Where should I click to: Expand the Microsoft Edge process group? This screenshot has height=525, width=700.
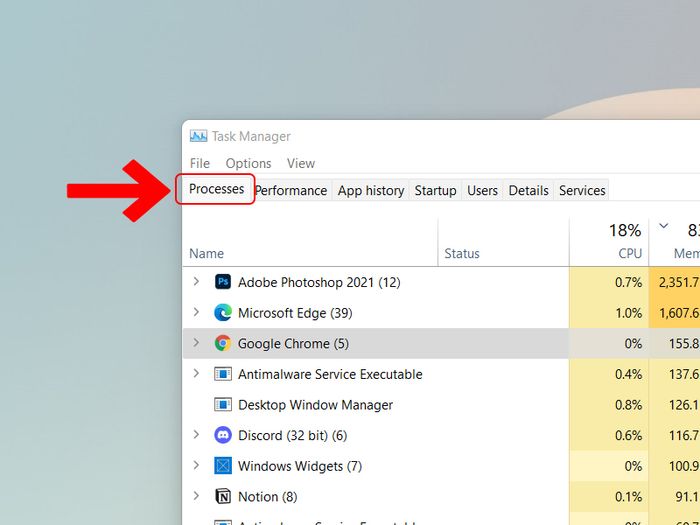point(196,312)
